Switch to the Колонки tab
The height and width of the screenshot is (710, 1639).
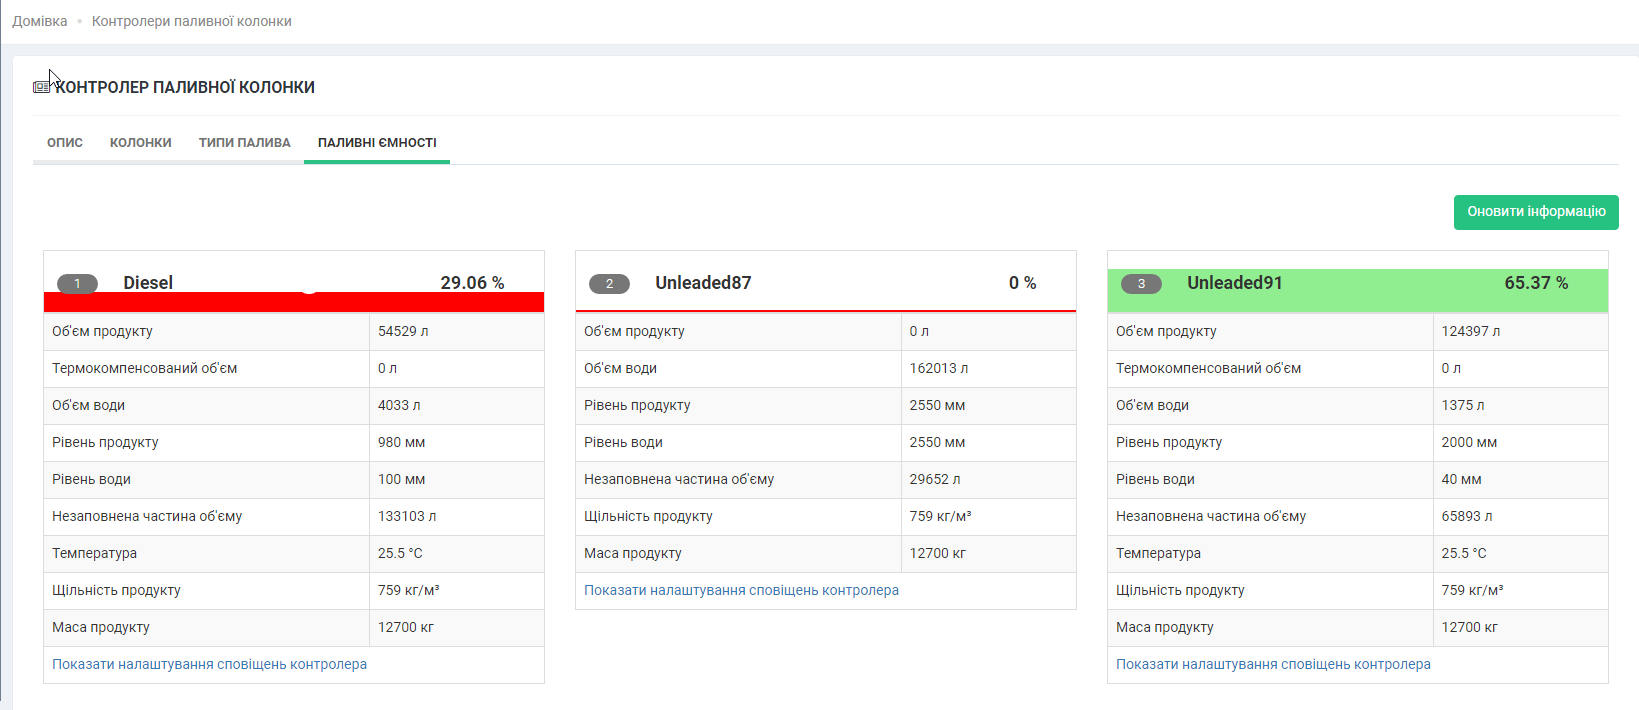click(x=141, y=143)
